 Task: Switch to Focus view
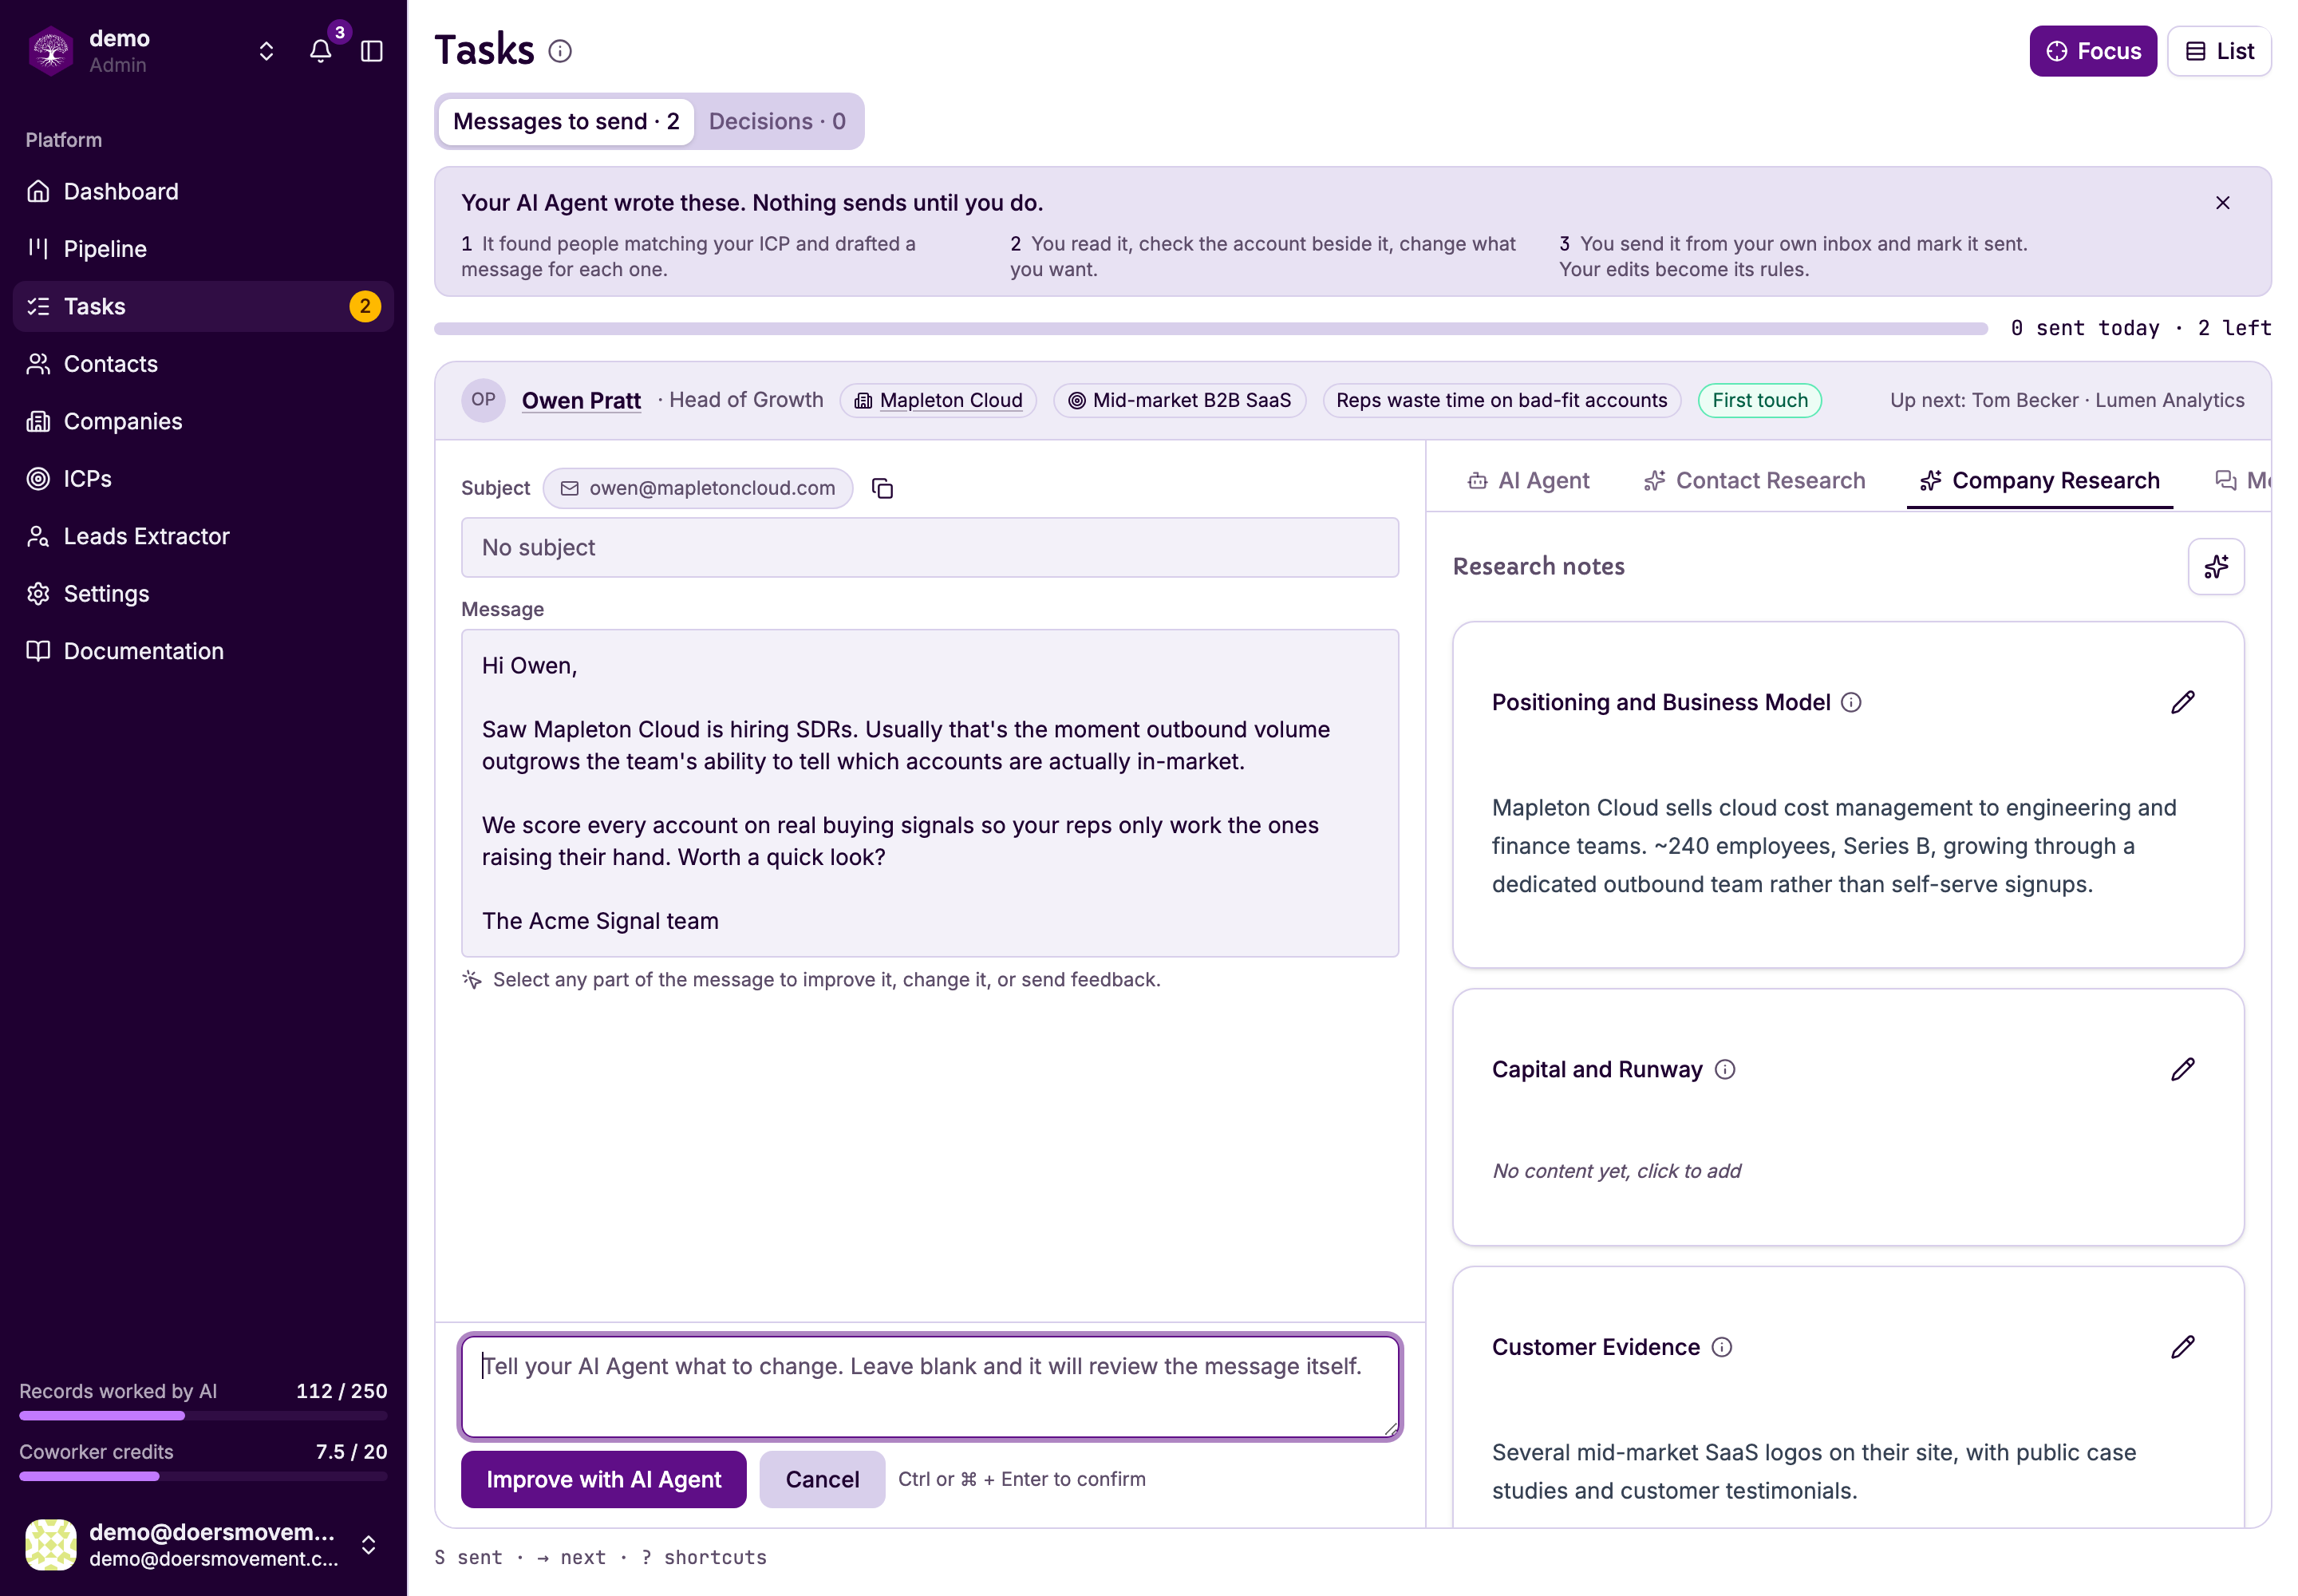pos(2092,51)
